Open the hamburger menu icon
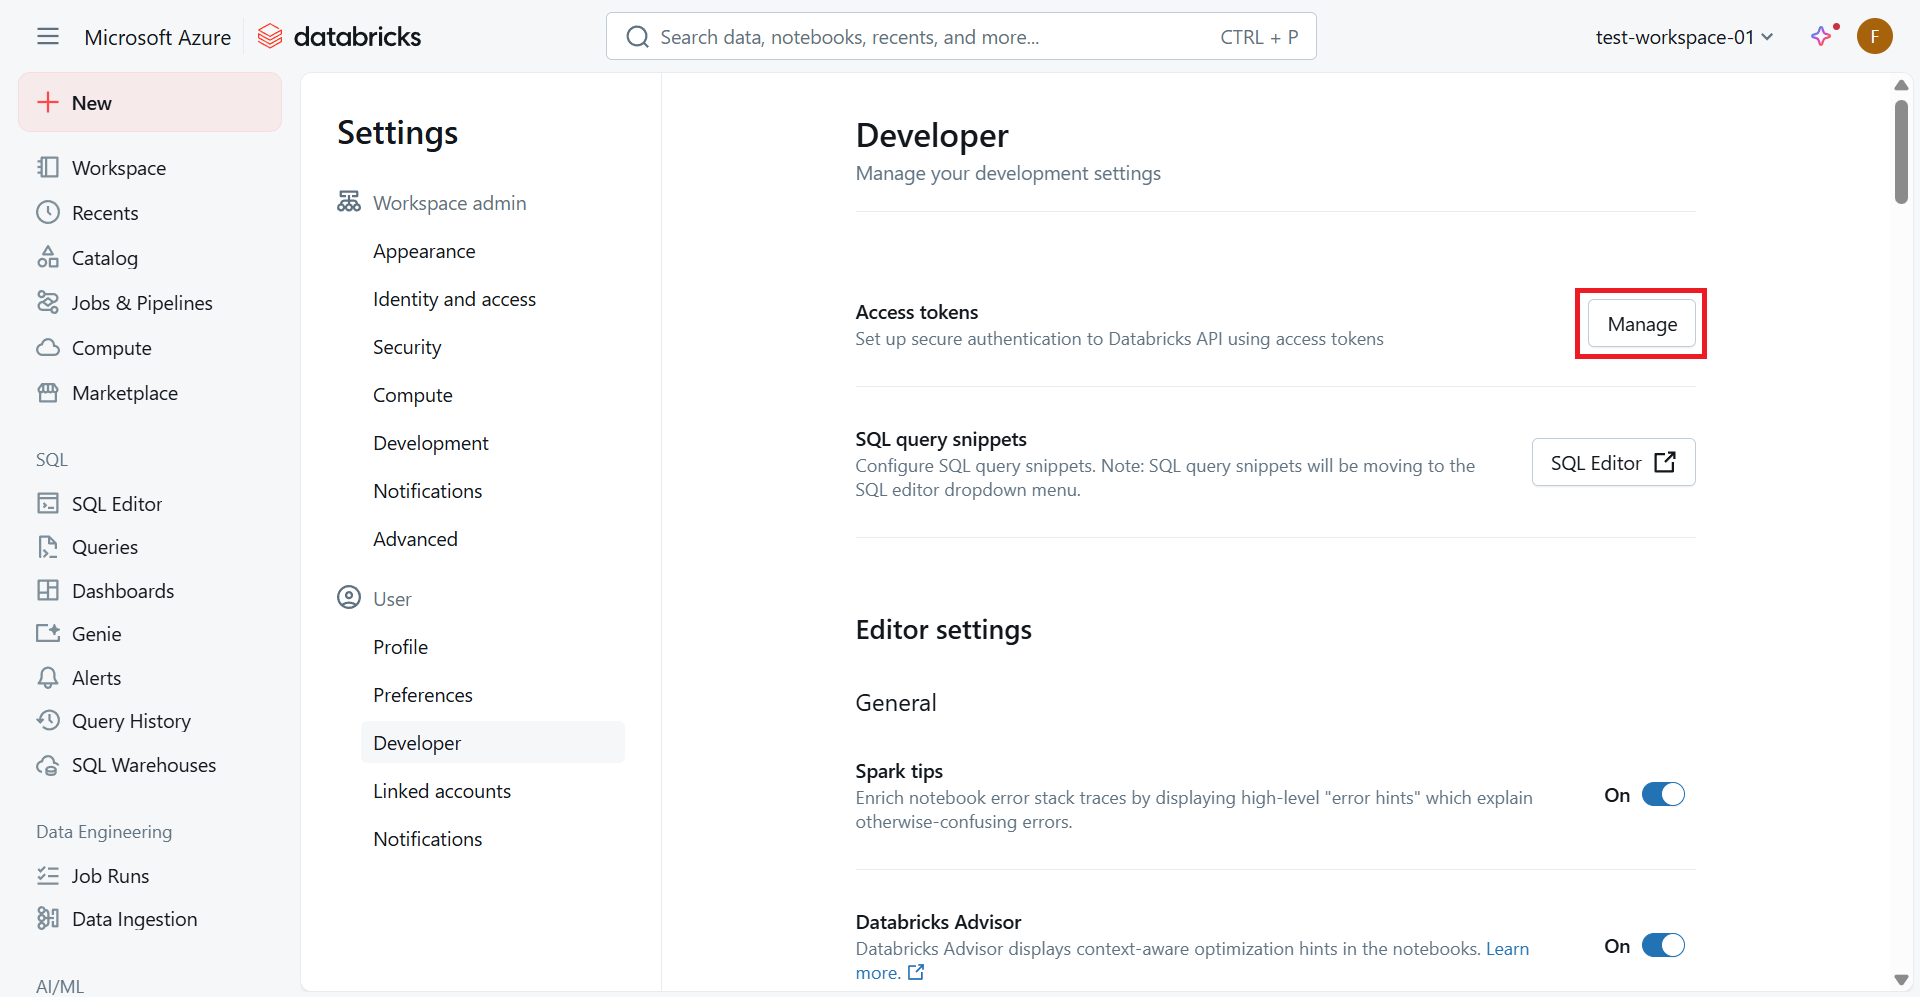This screenshot has width=1920, height=997. (48, 37)
